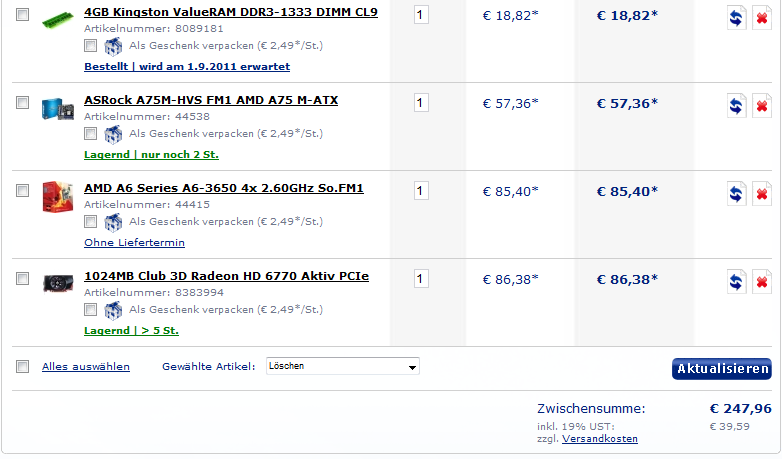
Task: Click gift wrap icon under ASRock mainboard
Action: click(x=113, y=134)
